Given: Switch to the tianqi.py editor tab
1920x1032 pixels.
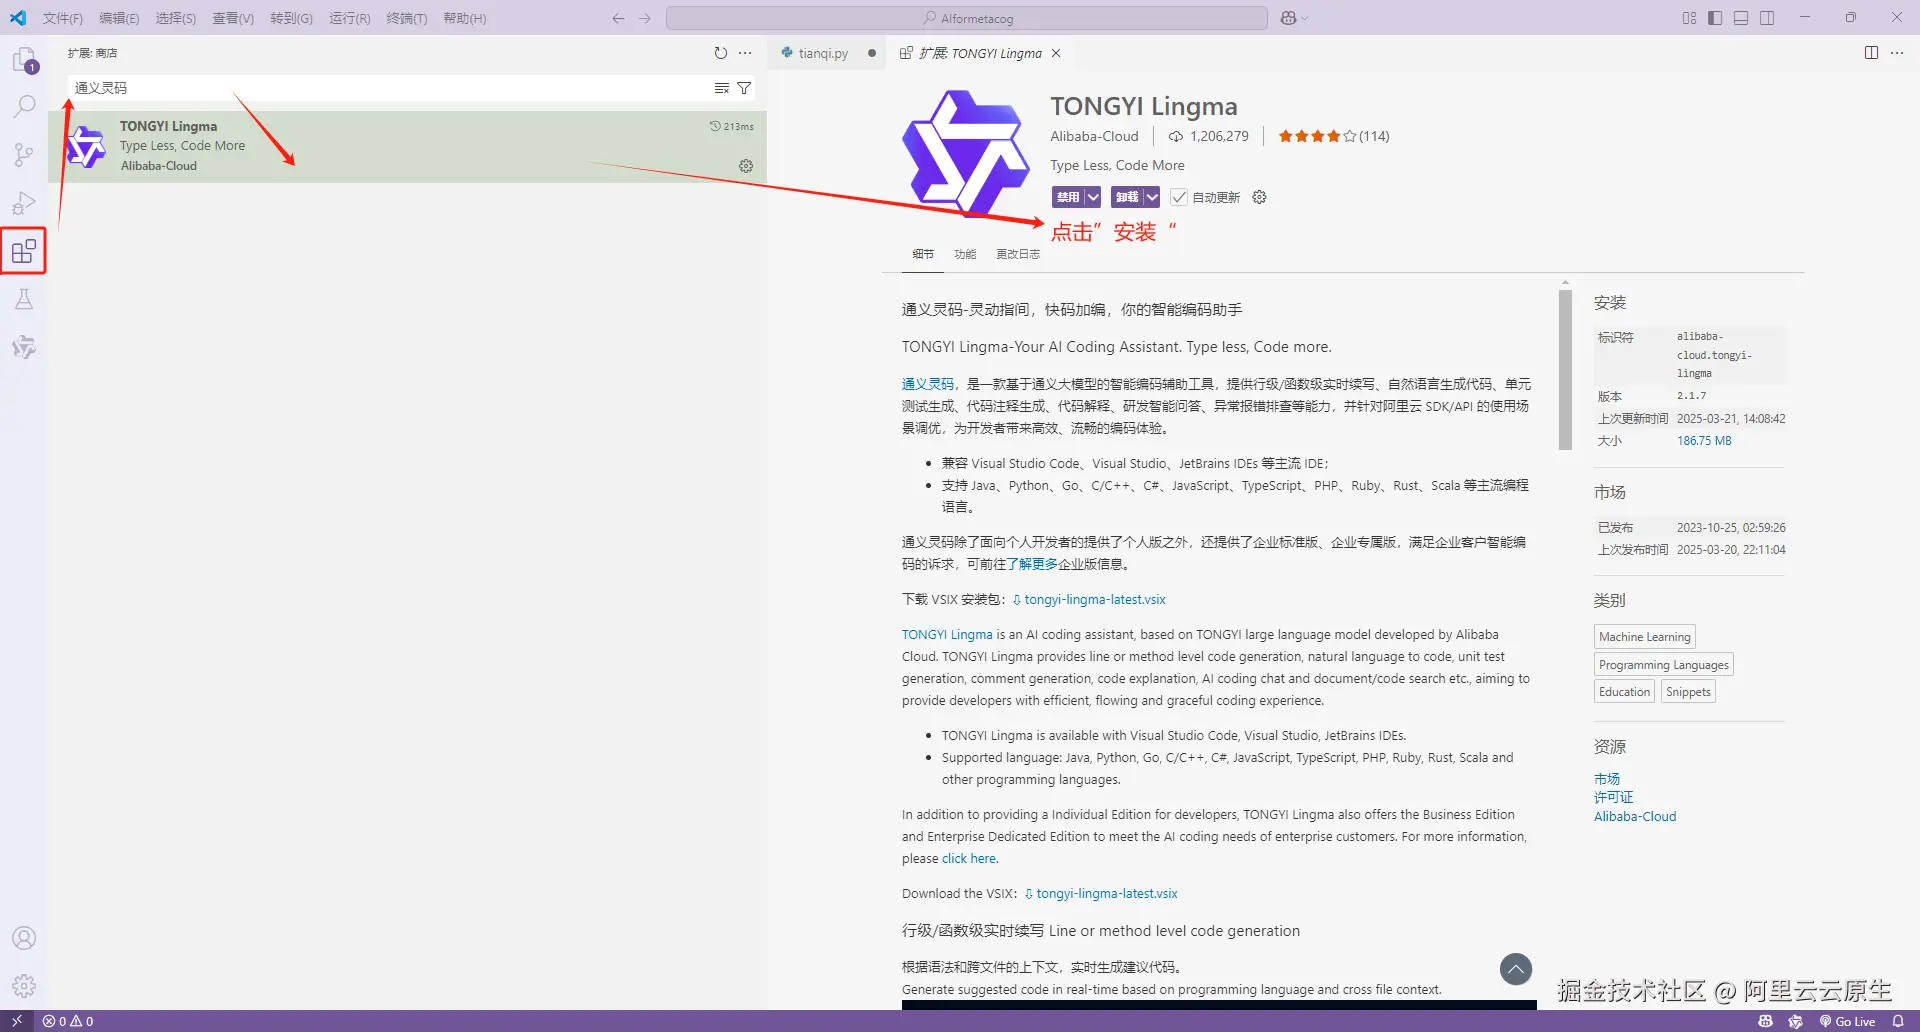Looking at the screenshot, I should [x=824, y=53].
